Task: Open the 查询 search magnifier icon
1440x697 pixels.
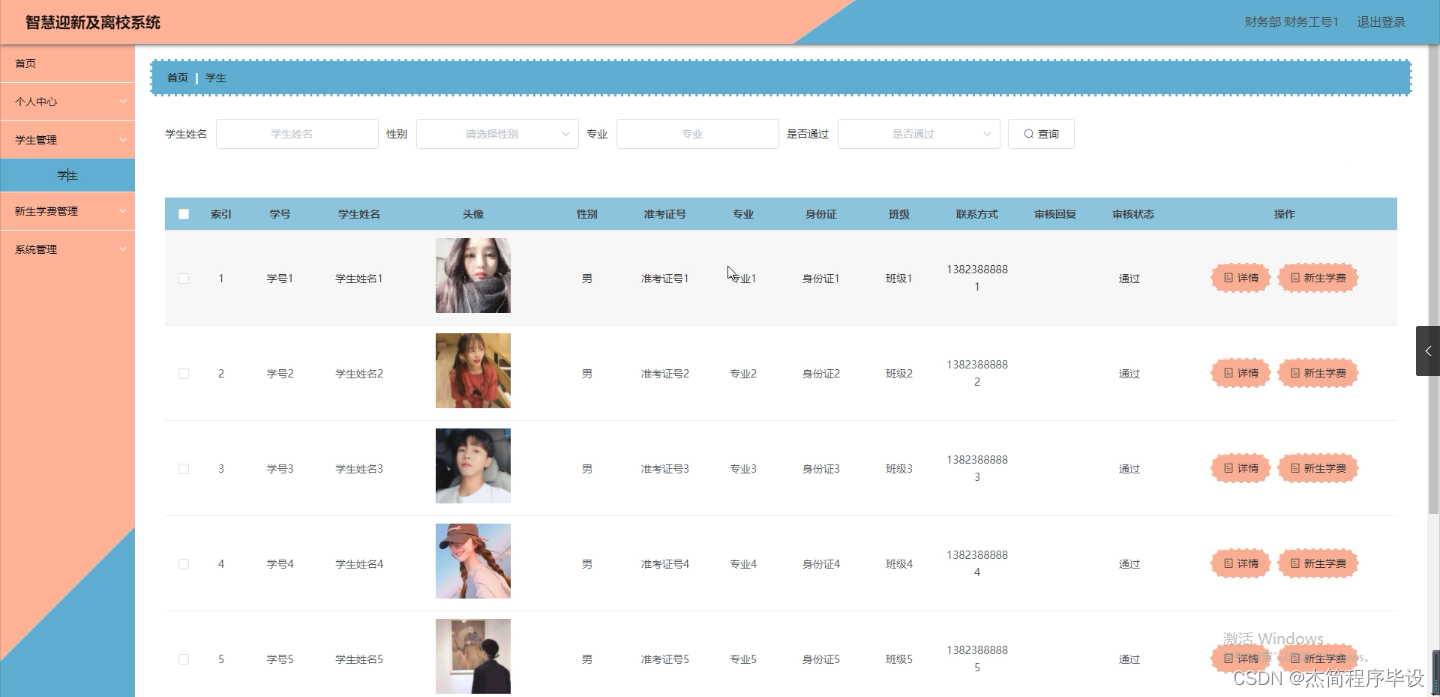Action: (x=1027, y=133)
